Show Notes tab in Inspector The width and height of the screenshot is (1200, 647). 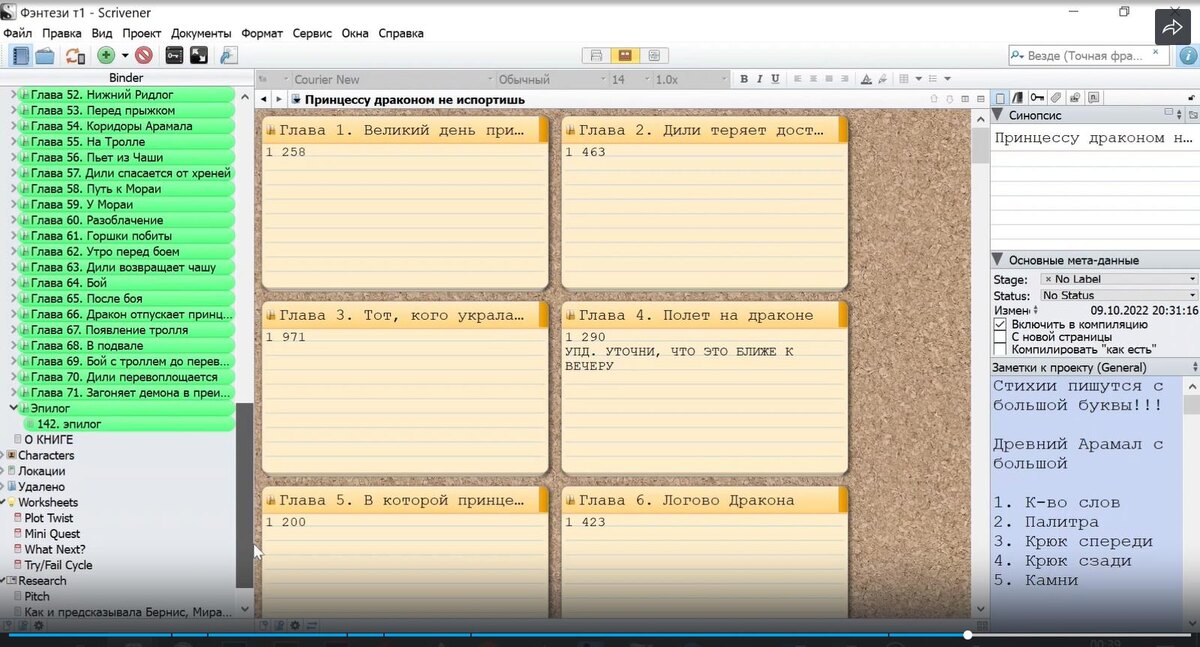[1000, 97]
